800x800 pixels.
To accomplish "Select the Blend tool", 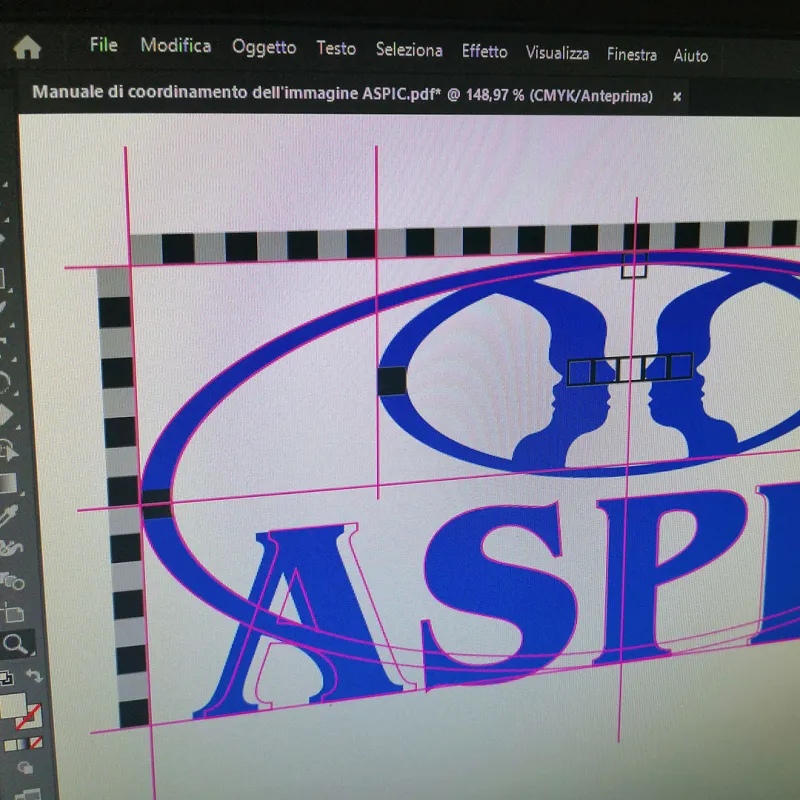I will pyautogui.click(x=12, y=580).
